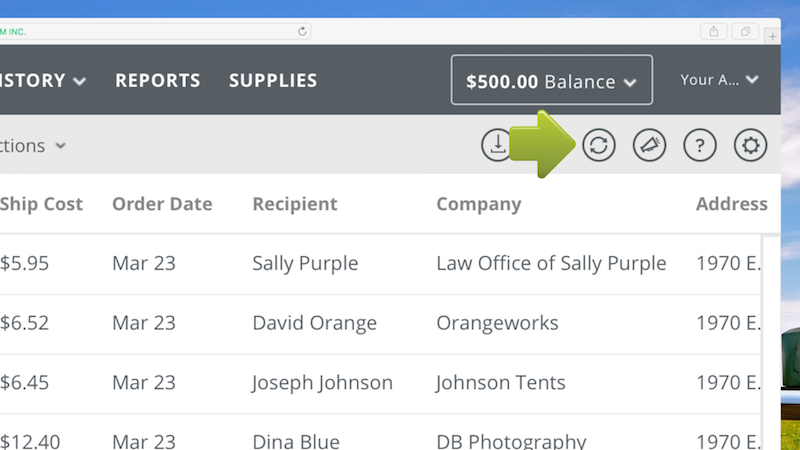Open the Your Account dropdown menu
This screenshot has height=450, width=800.
pyautogui.click(x=719, y=80)
